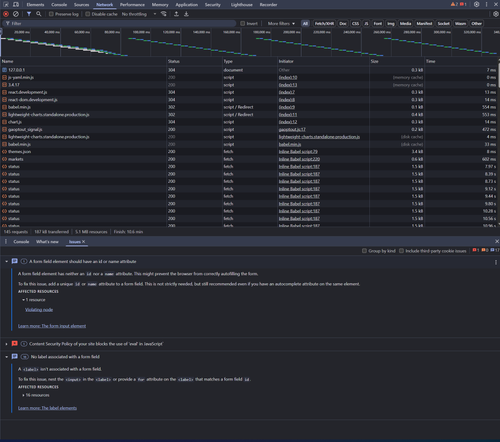Sort by the Size column header
Viewport: 500px width, 442px height.
397,61
